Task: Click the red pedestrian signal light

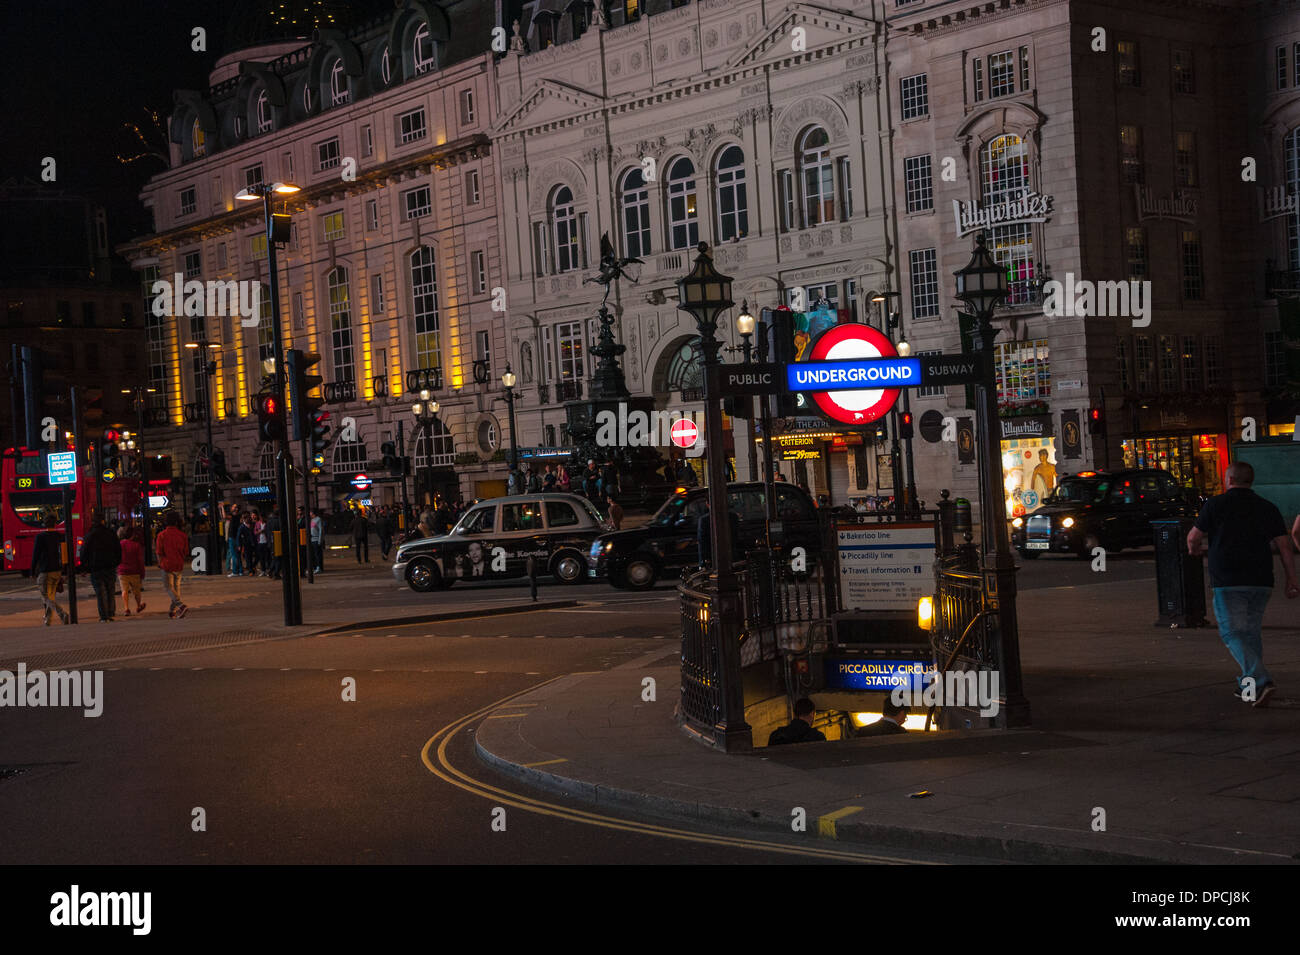Action: (268, 404)
